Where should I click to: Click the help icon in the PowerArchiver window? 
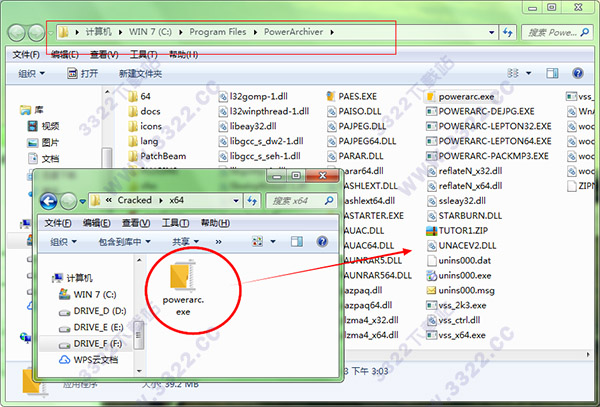point(578,73)
